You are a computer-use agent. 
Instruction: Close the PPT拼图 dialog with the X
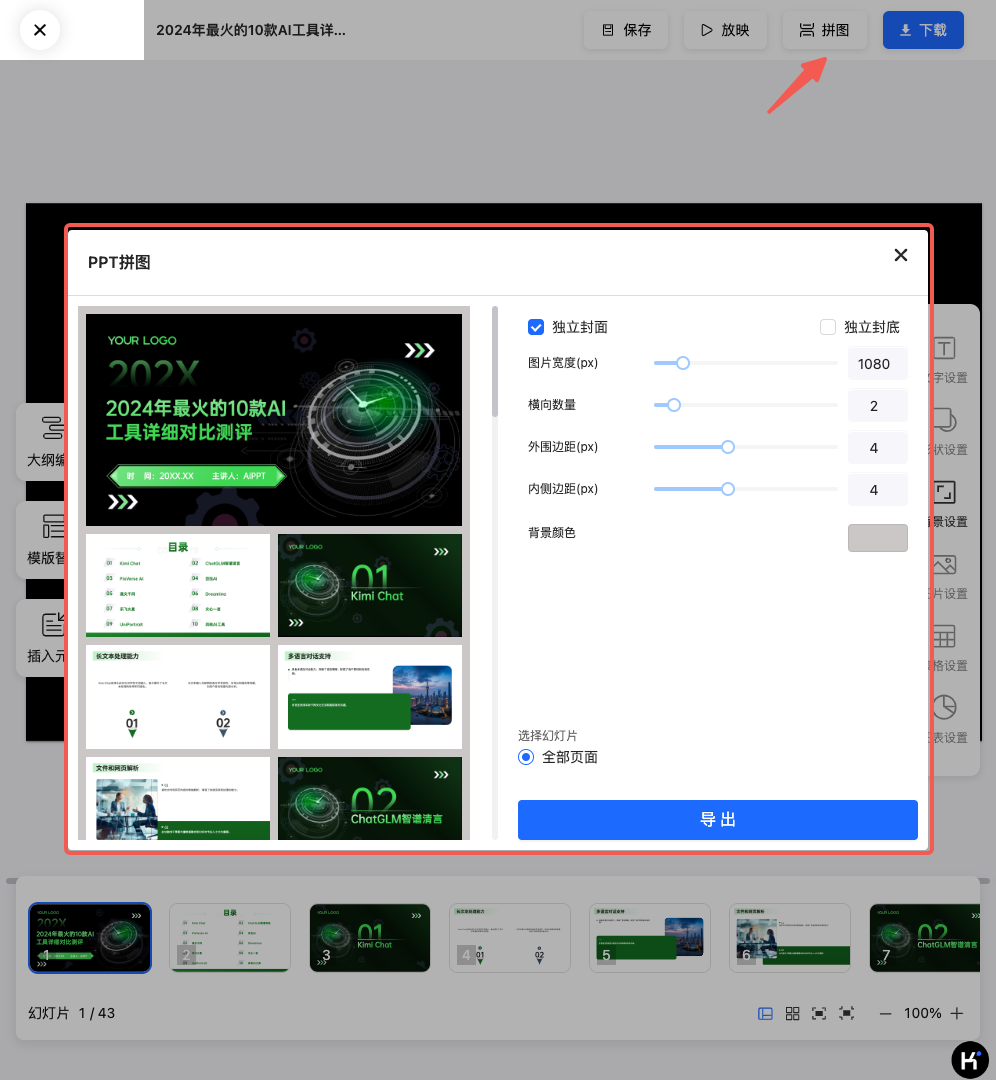click(x=900, y=255)
